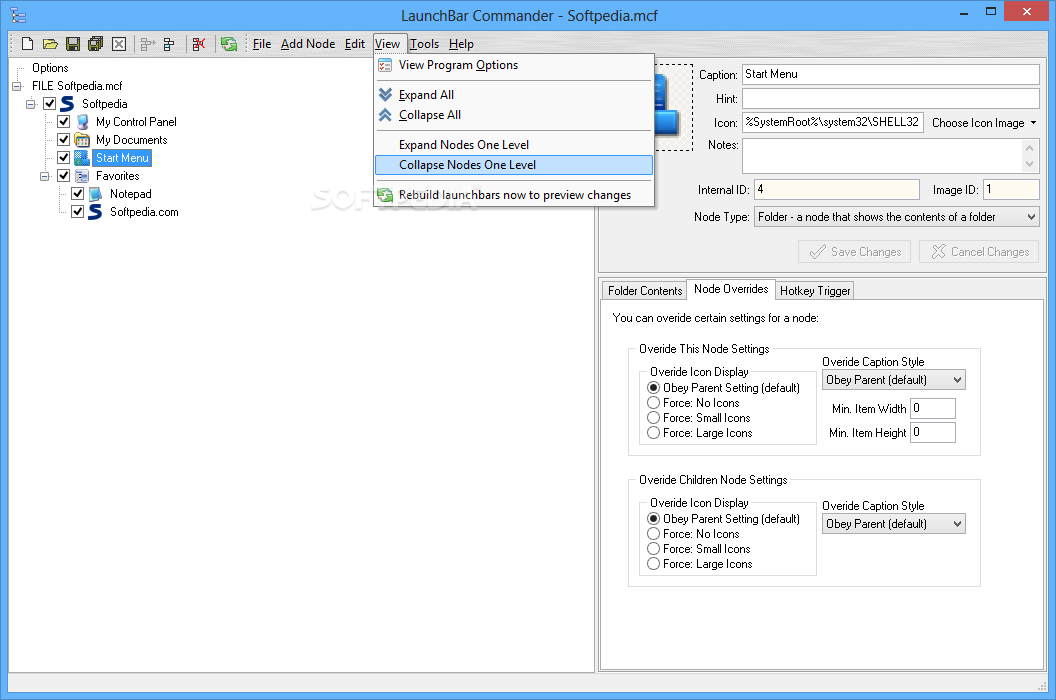
Task: Choose Expand Nodes One Level
Action: [x=514, y=145]
